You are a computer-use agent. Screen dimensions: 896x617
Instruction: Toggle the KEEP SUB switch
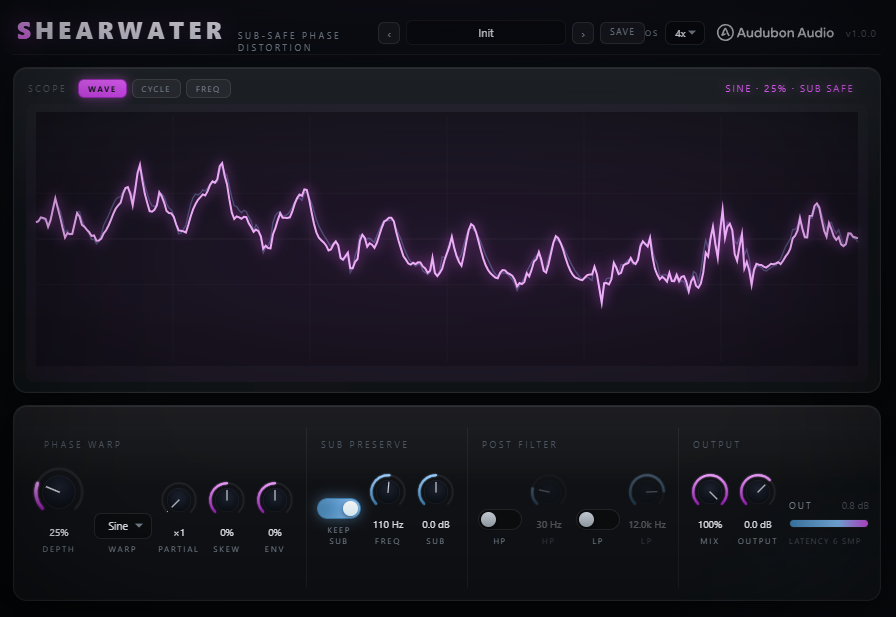(x=338, y=508)
